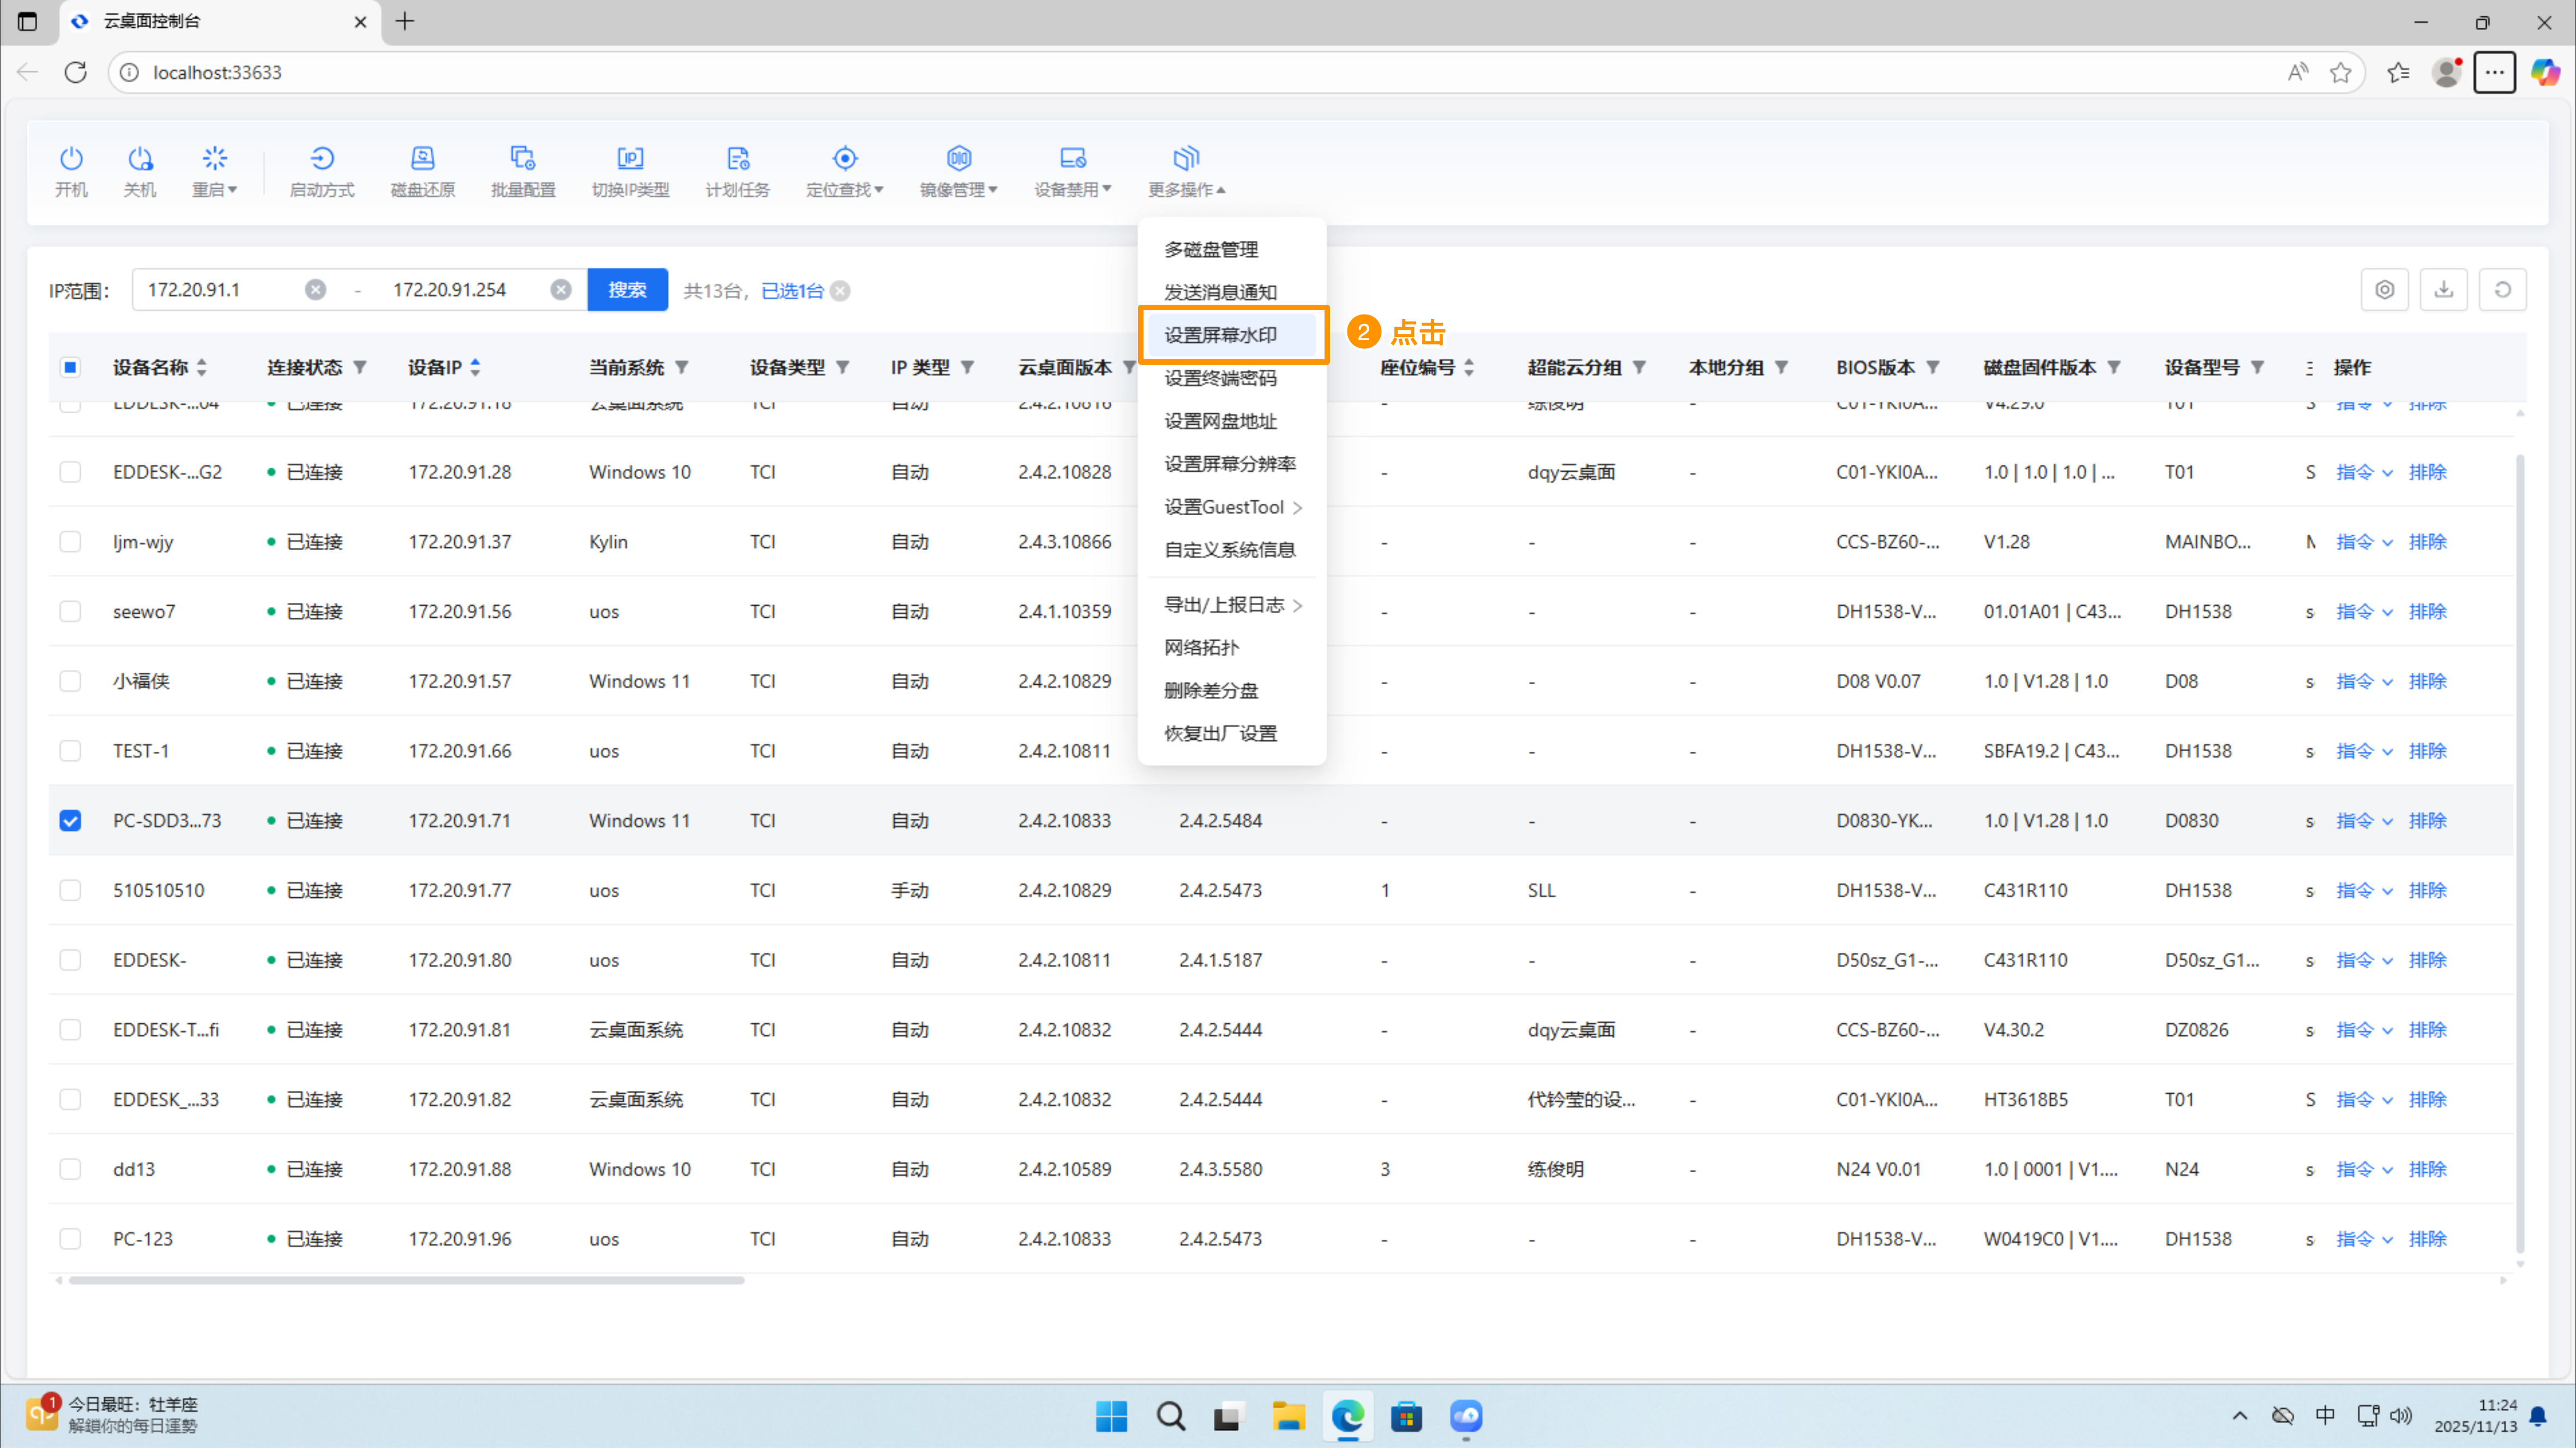
Task: Toggle the select-all checkbox in the header
Action: [x=70, y=367]
